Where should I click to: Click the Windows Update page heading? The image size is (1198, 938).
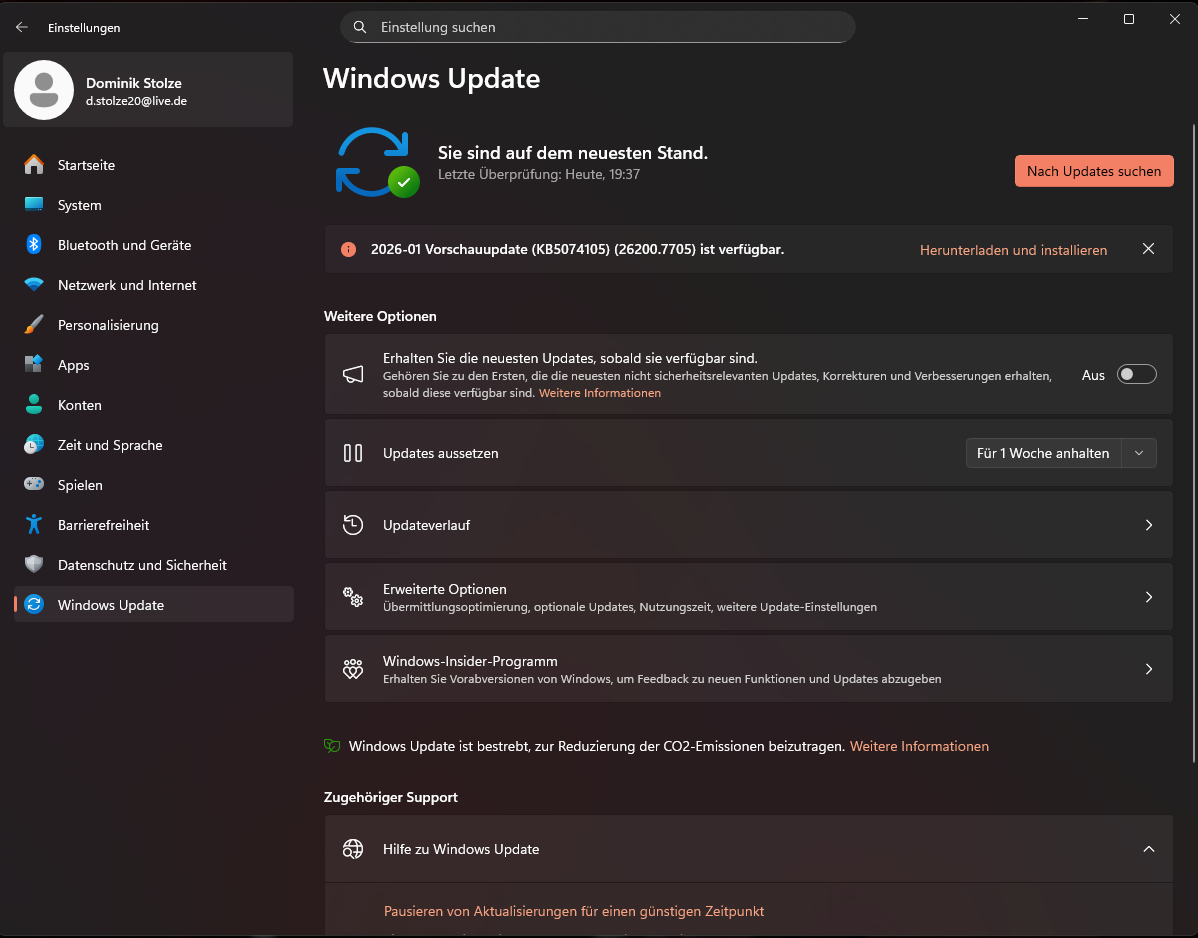click(431, 79)
